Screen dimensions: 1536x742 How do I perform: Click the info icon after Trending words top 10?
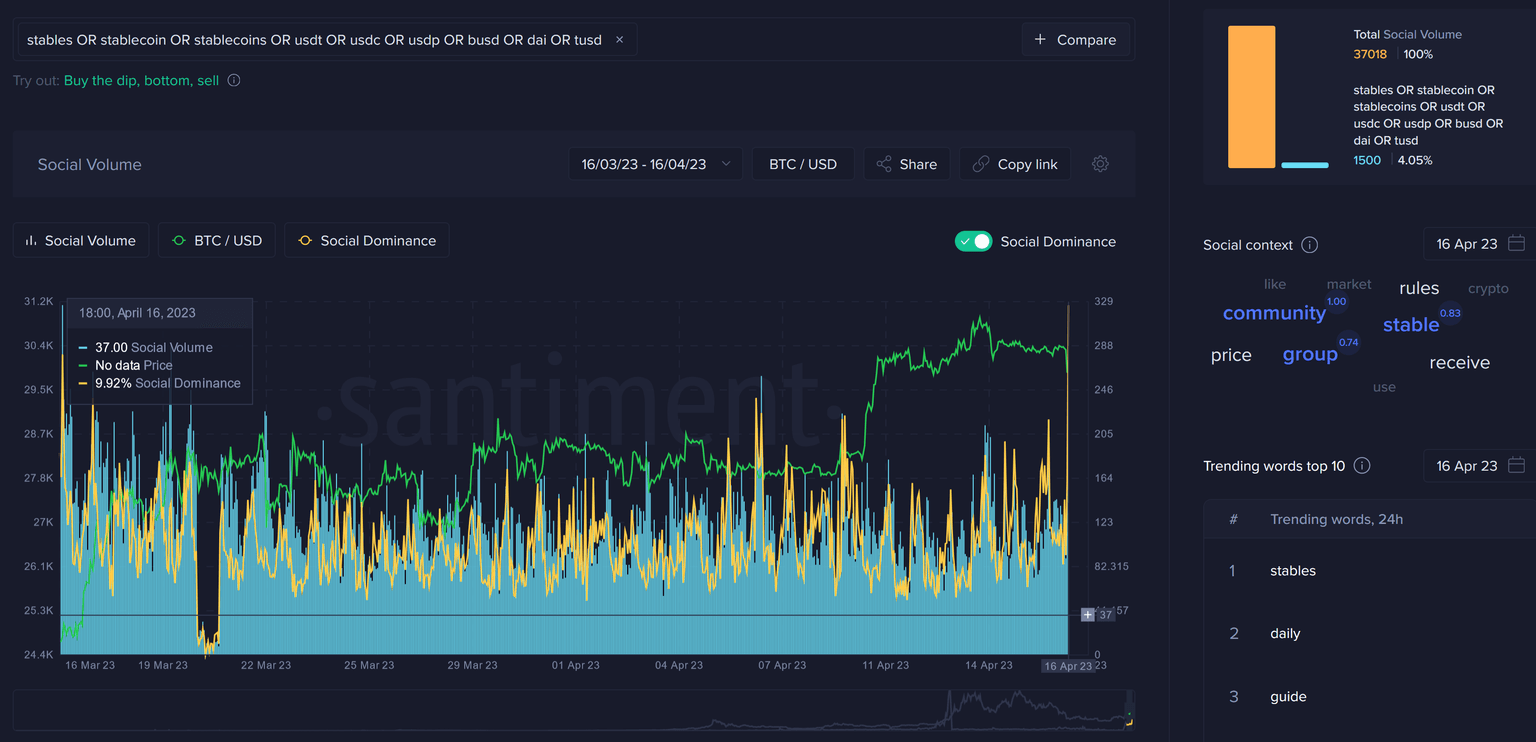1362,465
